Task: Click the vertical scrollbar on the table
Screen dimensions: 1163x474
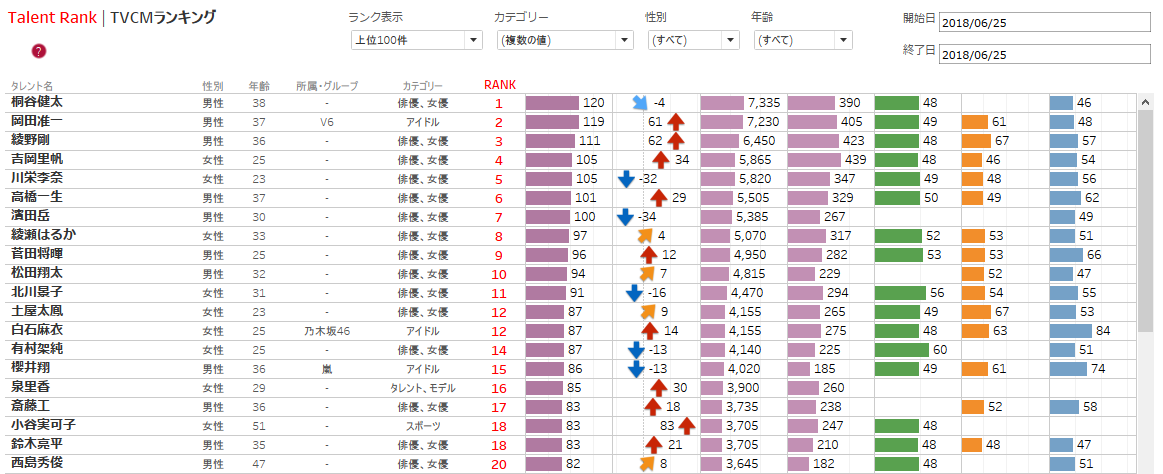Action: [1145, 220]
